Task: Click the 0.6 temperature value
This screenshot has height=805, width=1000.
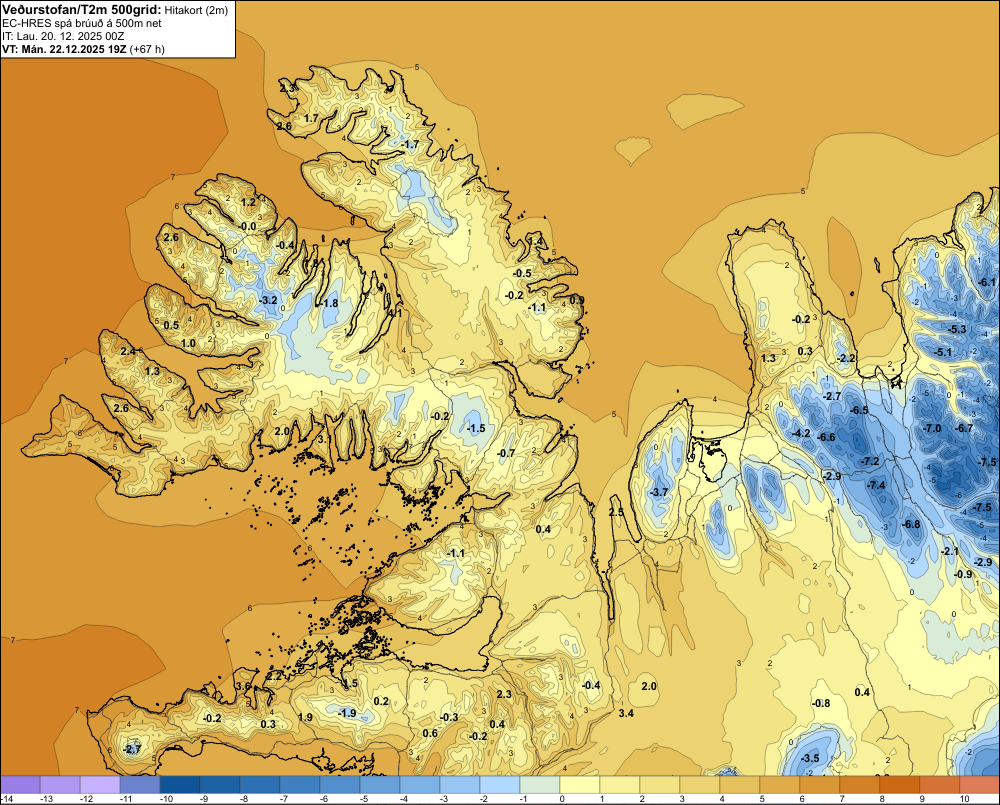Action: 430,733
